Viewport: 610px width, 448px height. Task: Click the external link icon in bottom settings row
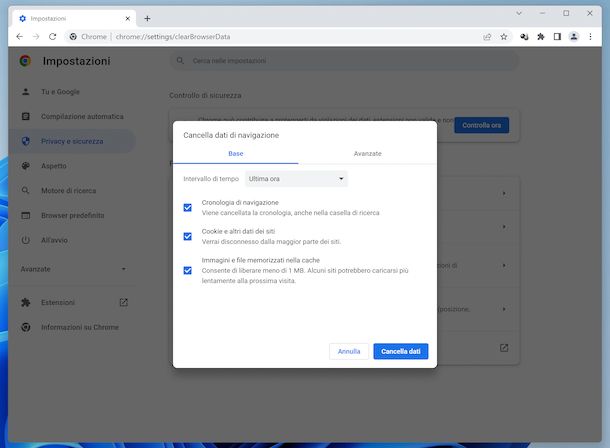pyautogui.click(x=504, y=348)
